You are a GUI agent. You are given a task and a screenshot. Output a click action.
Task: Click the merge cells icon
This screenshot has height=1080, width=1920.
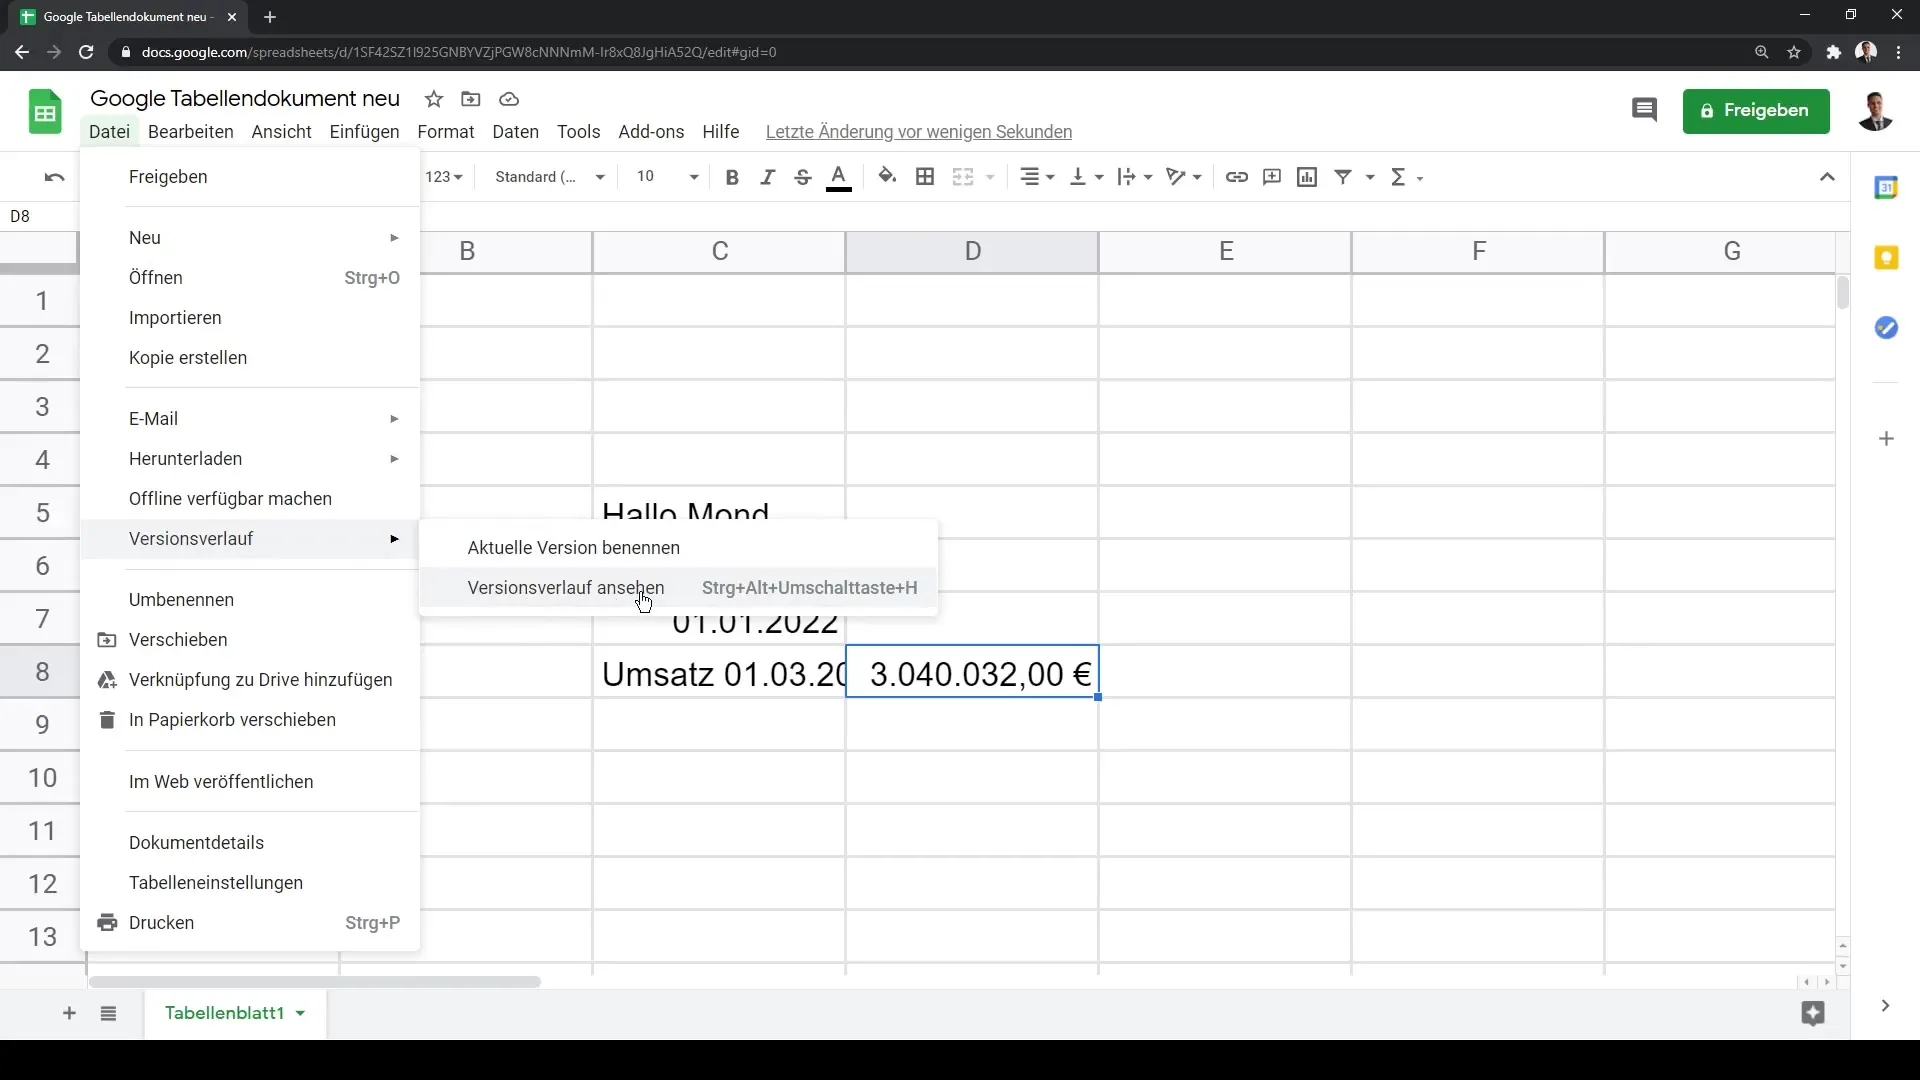pos(963,177)
